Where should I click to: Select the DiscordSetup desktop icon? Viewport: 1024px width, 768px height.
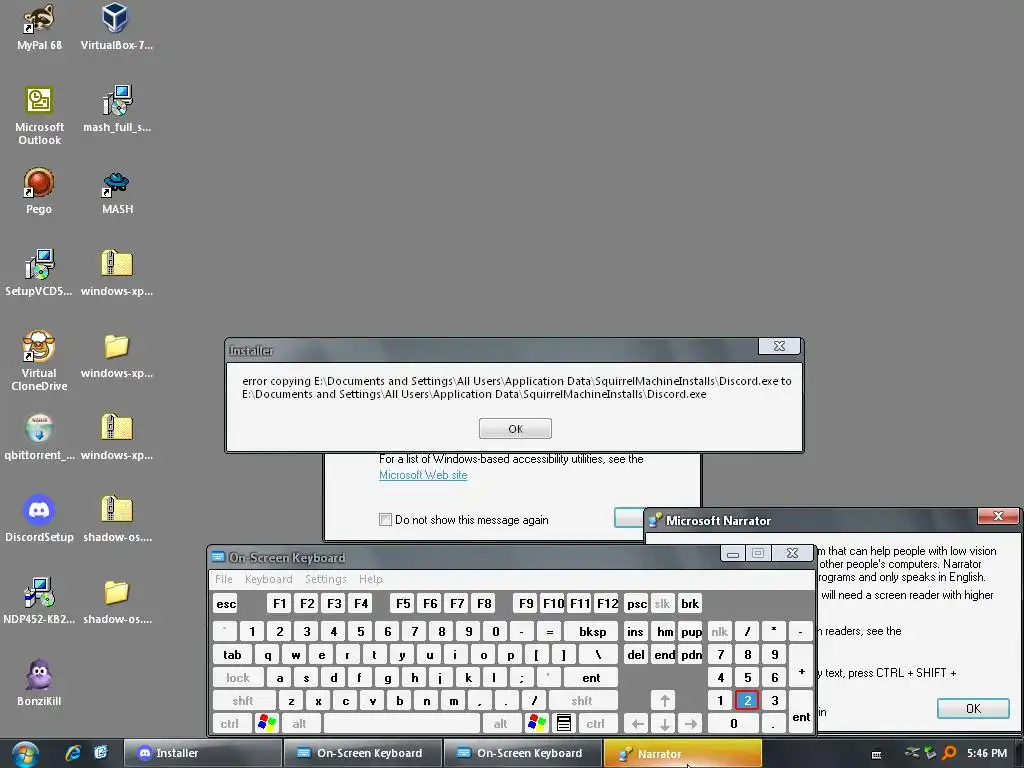[x=39, y=519]
